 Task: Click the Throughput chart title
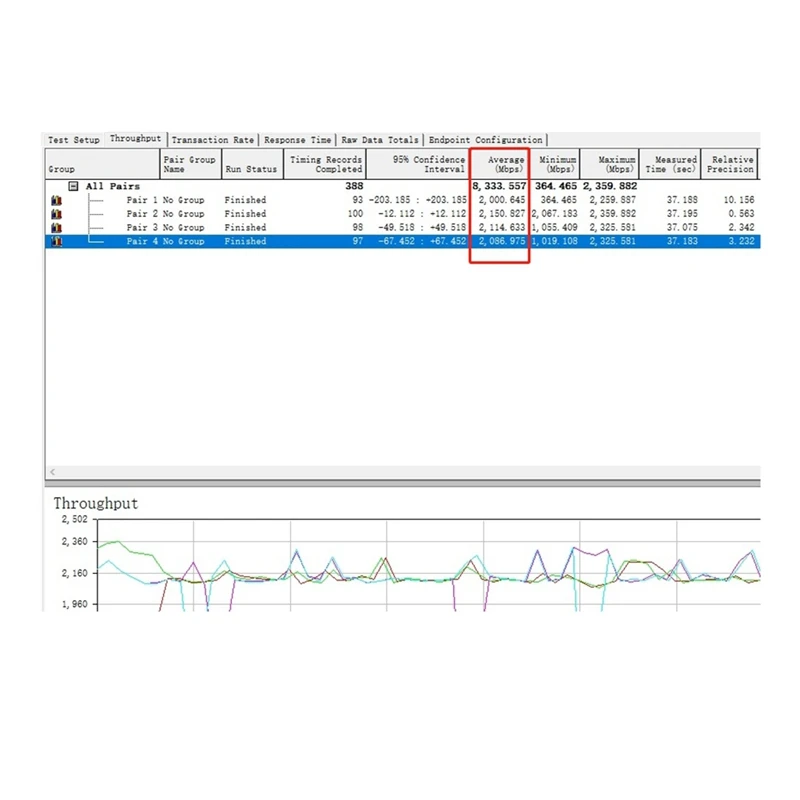coord(96,504)
